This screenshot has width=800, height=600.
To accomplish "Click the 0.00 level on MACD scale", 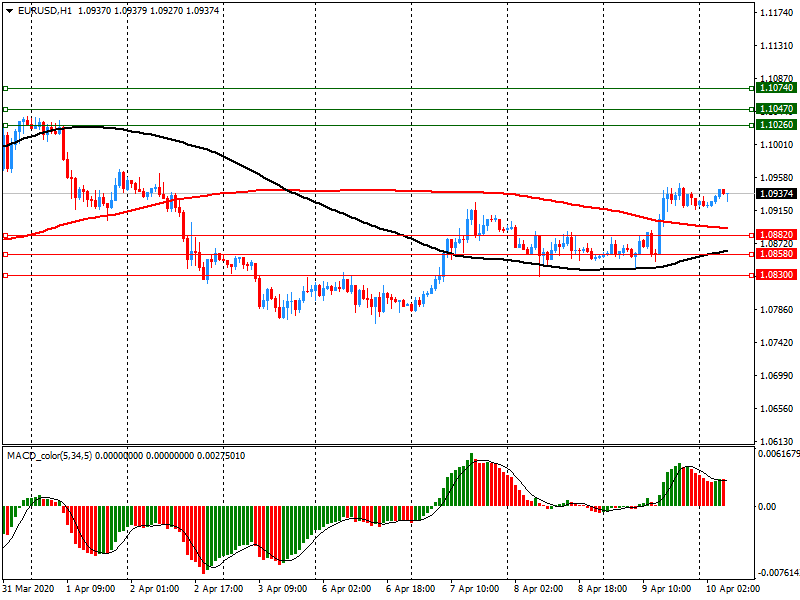I will pos(766,507).
